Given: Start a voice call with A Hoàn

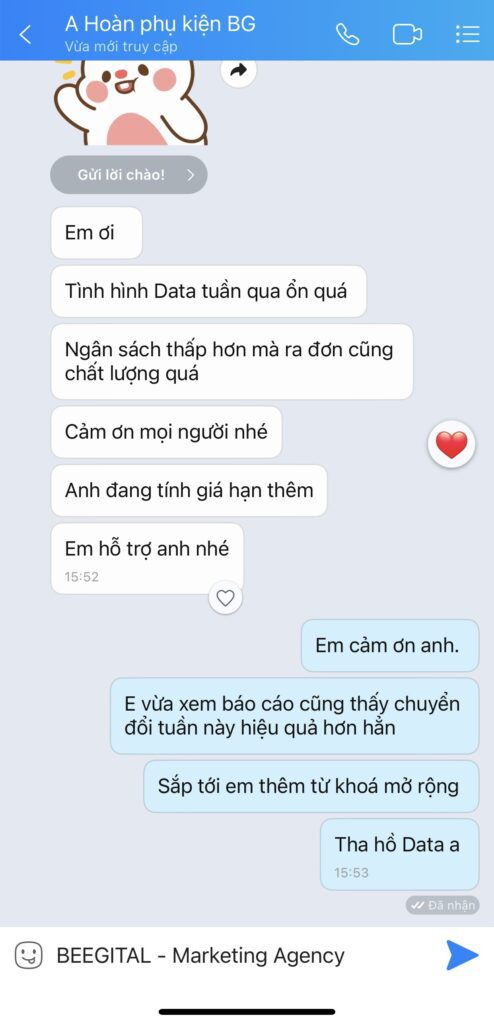Looking at the screenshot, I should tap(348, 34).
